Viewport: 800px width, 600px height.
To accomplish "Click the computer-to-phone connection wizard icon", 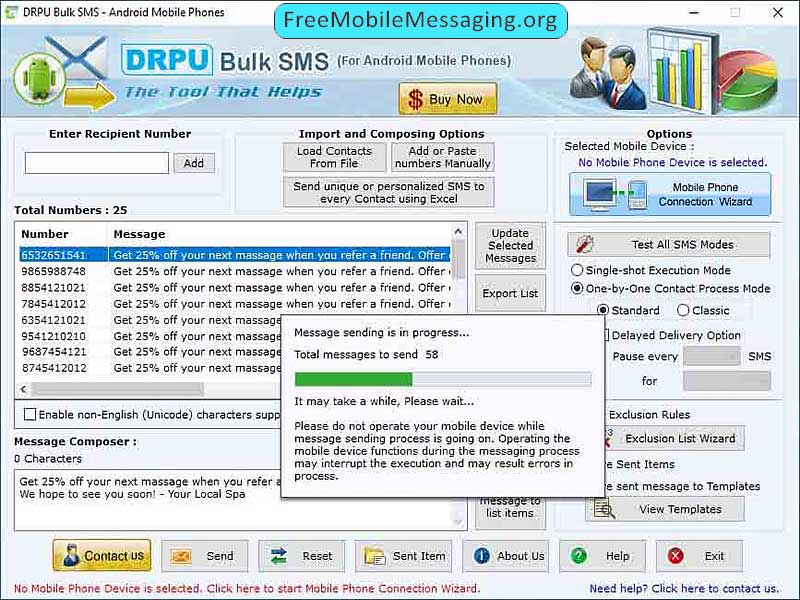I will point(616,194).
